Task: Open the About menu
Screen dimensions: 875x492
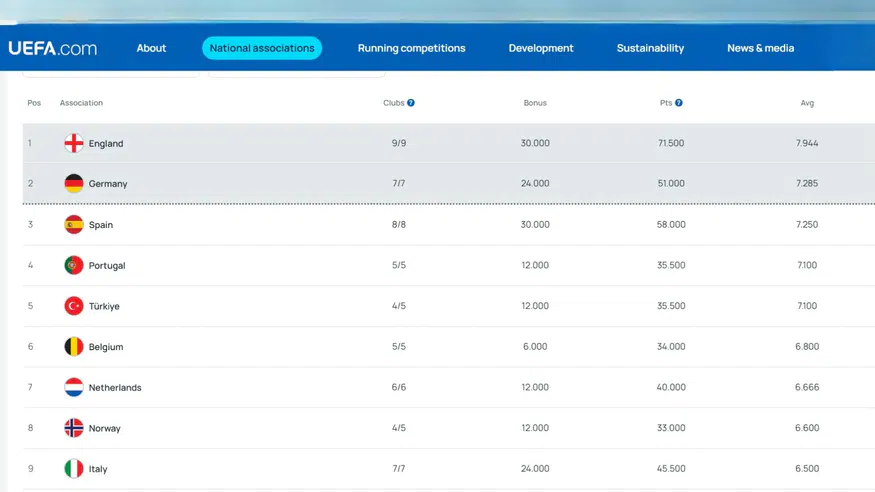Action: 151,48
